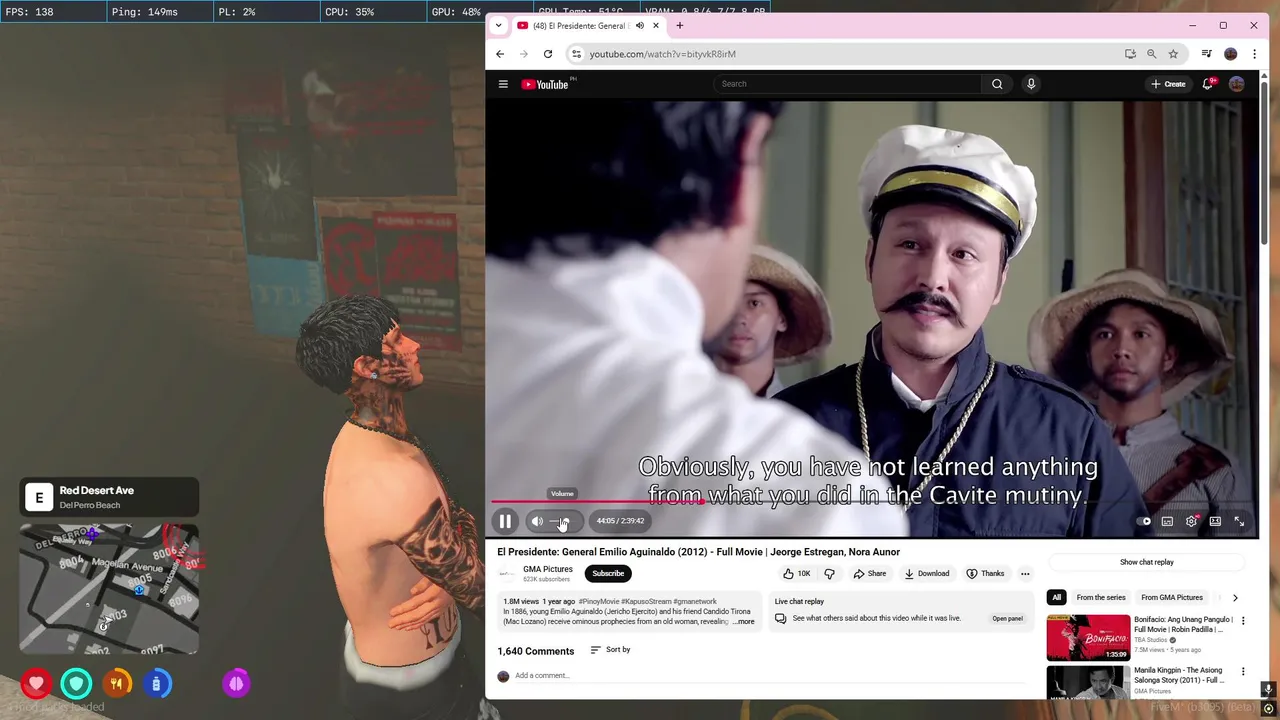Go back in the browser

500,54
